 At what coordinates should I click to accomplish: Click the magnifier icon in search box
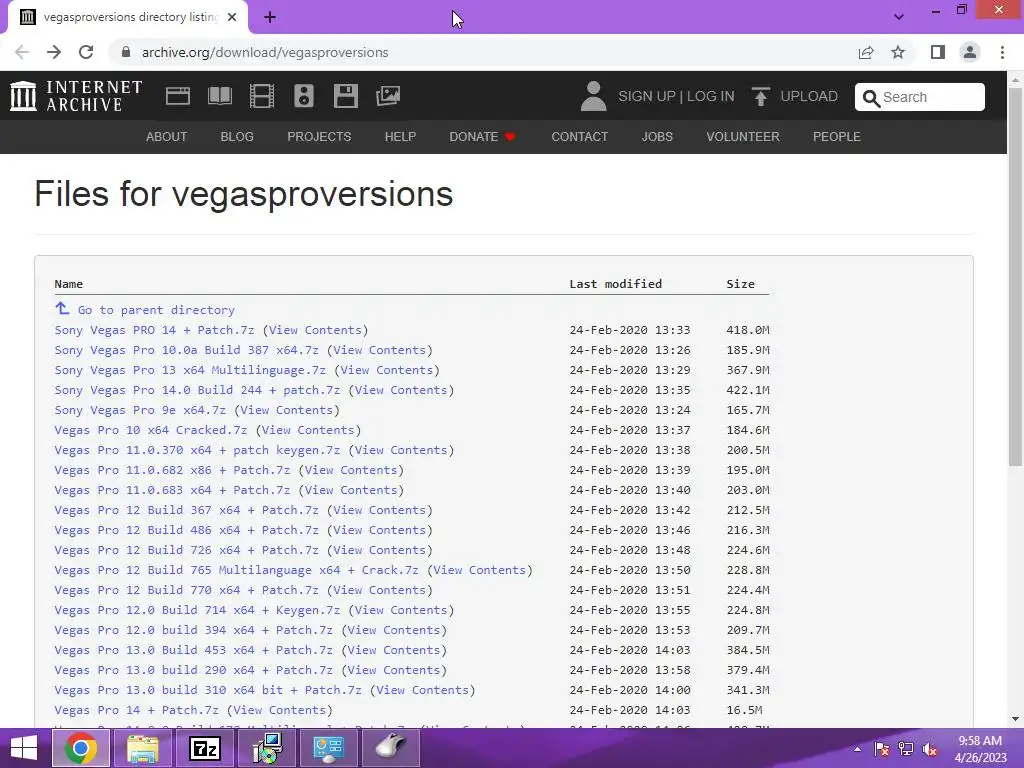[871, 98]
